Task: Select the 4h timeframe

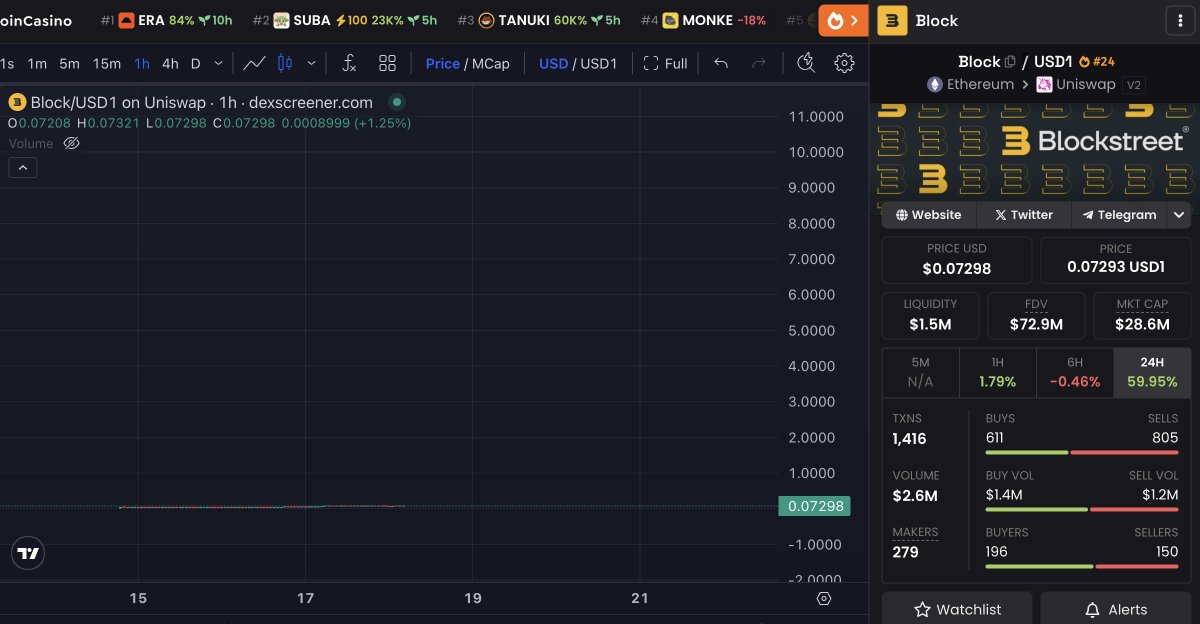Action: pyautogui.click(x=170, y=63)
